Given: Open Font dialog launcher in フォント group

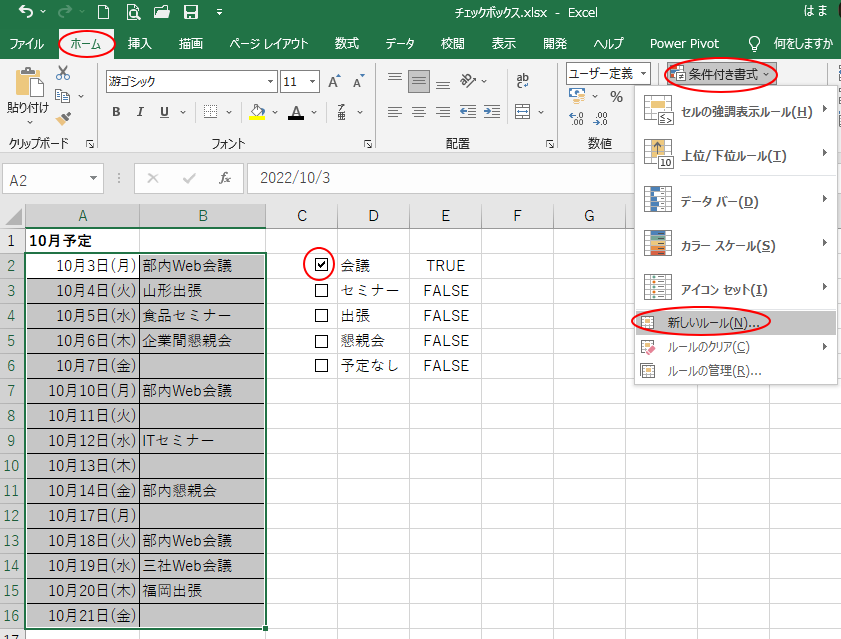Looking at the screenshot, I should [x=368, y=144].
